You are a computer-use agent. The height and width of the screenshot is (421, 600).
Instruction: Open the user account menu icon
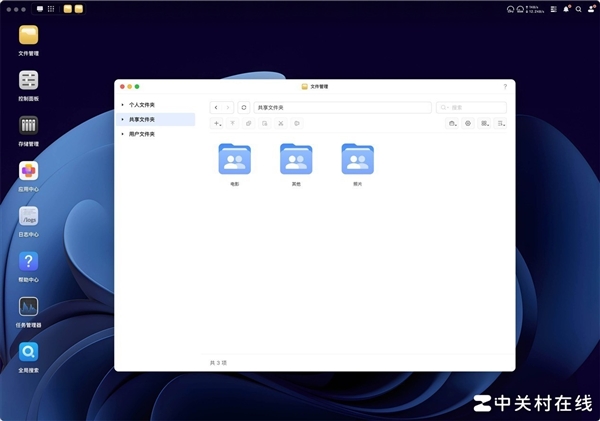coord(591,9)
